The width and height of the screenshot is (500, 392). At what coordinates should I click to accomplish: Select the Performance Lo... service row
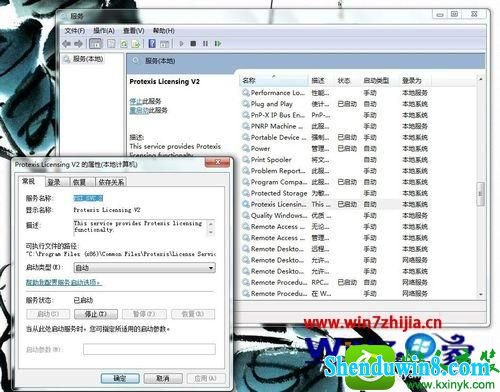click(x=336, y=93)
